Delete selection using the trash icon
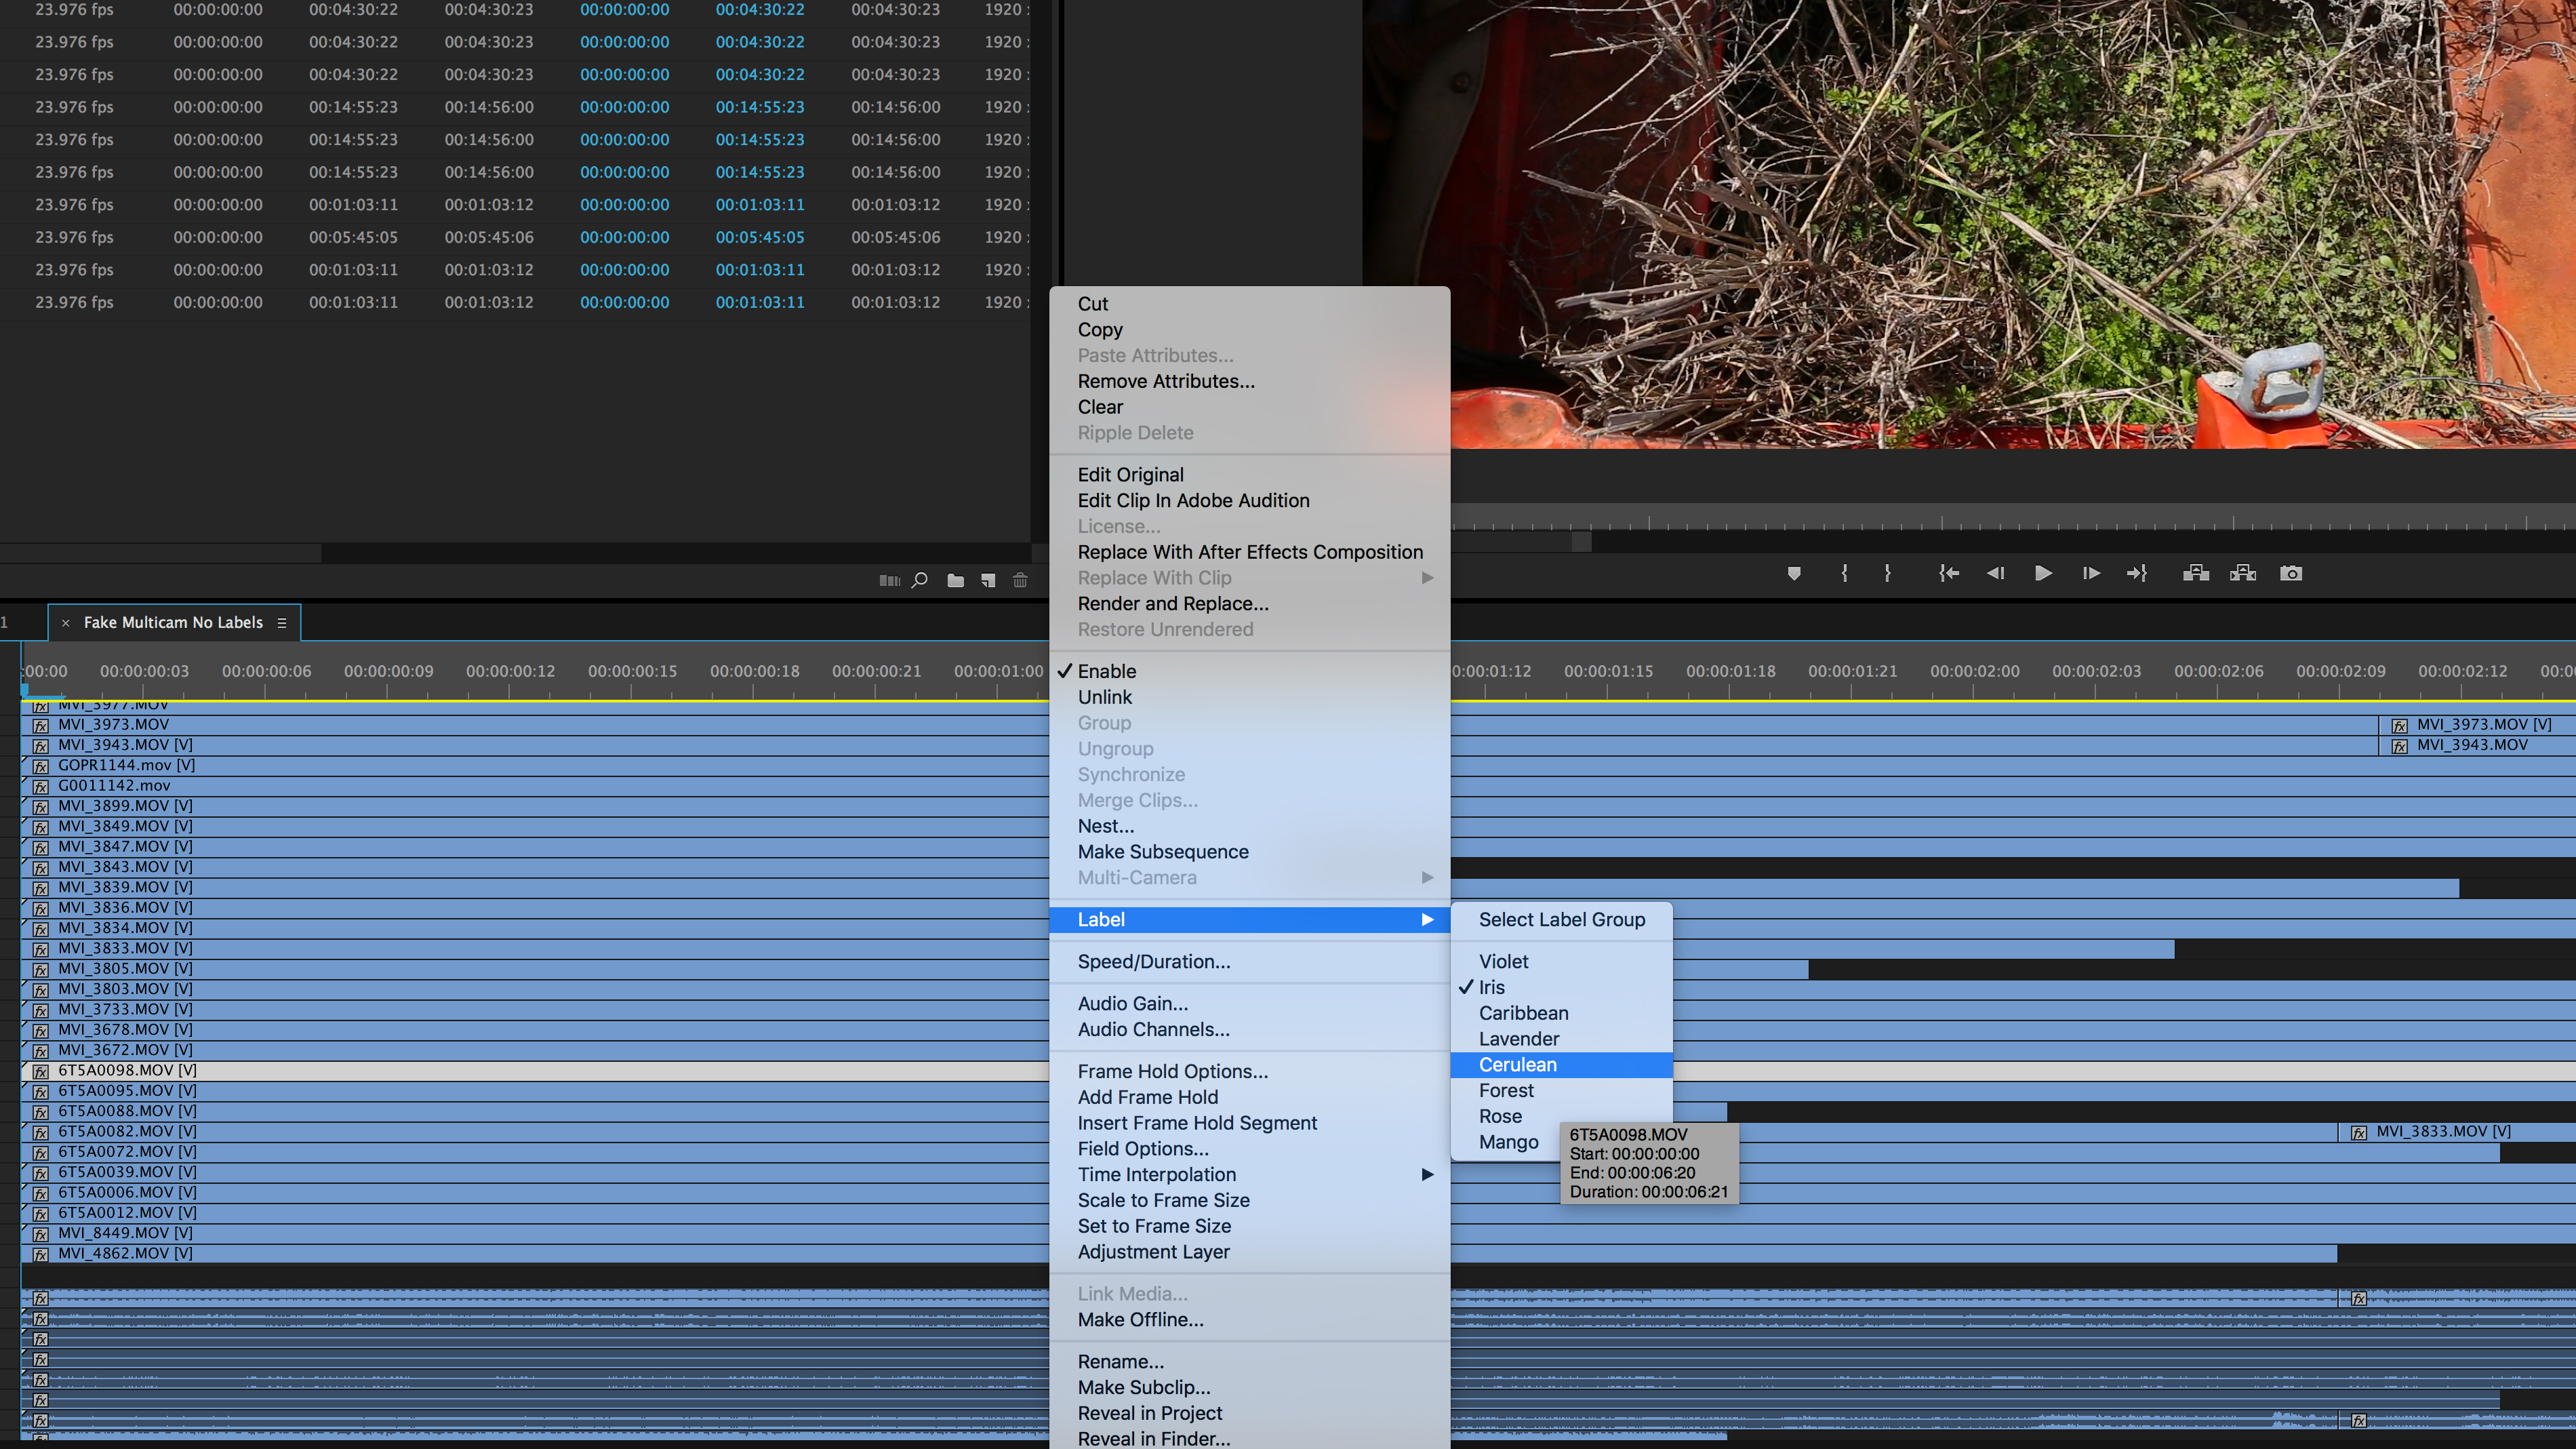 pyautogui.click(x=1020, y=580)
